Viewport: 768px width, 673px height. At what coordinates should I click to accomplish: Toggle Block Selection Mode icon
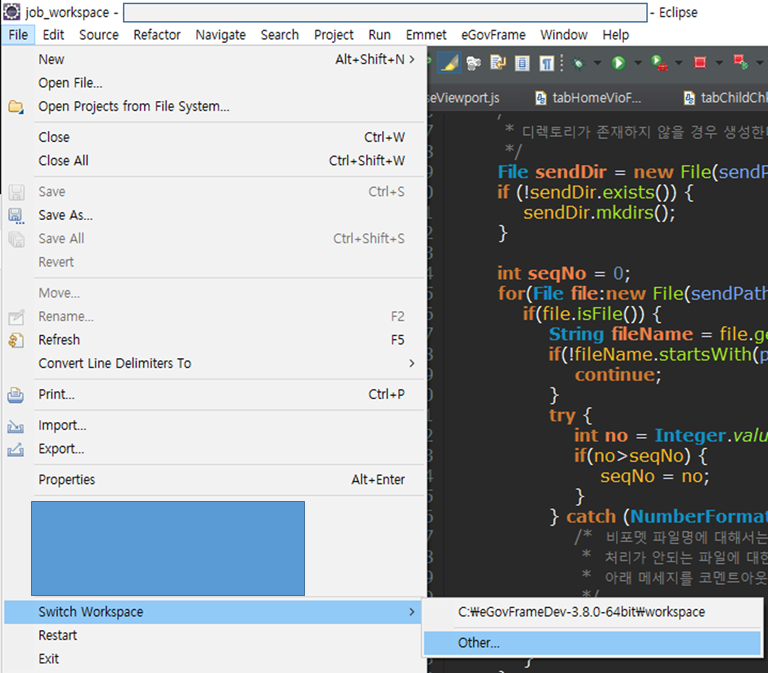pyautogui.click(x=522, y=63)
